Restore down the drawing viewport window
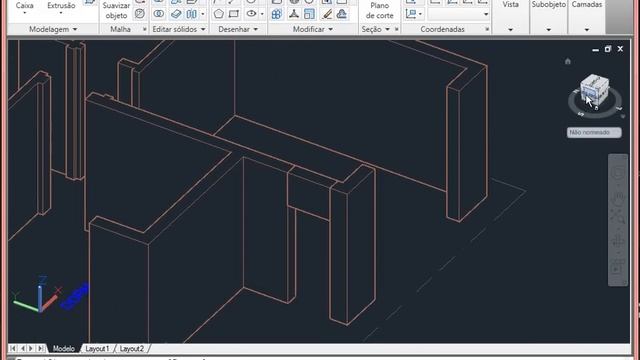This screenshot has width=640, height=360. [608, 49]
